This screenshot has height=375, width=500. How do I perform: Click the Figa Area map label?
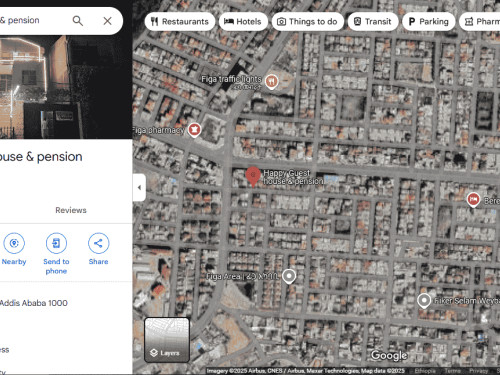(x=242, y=277)
